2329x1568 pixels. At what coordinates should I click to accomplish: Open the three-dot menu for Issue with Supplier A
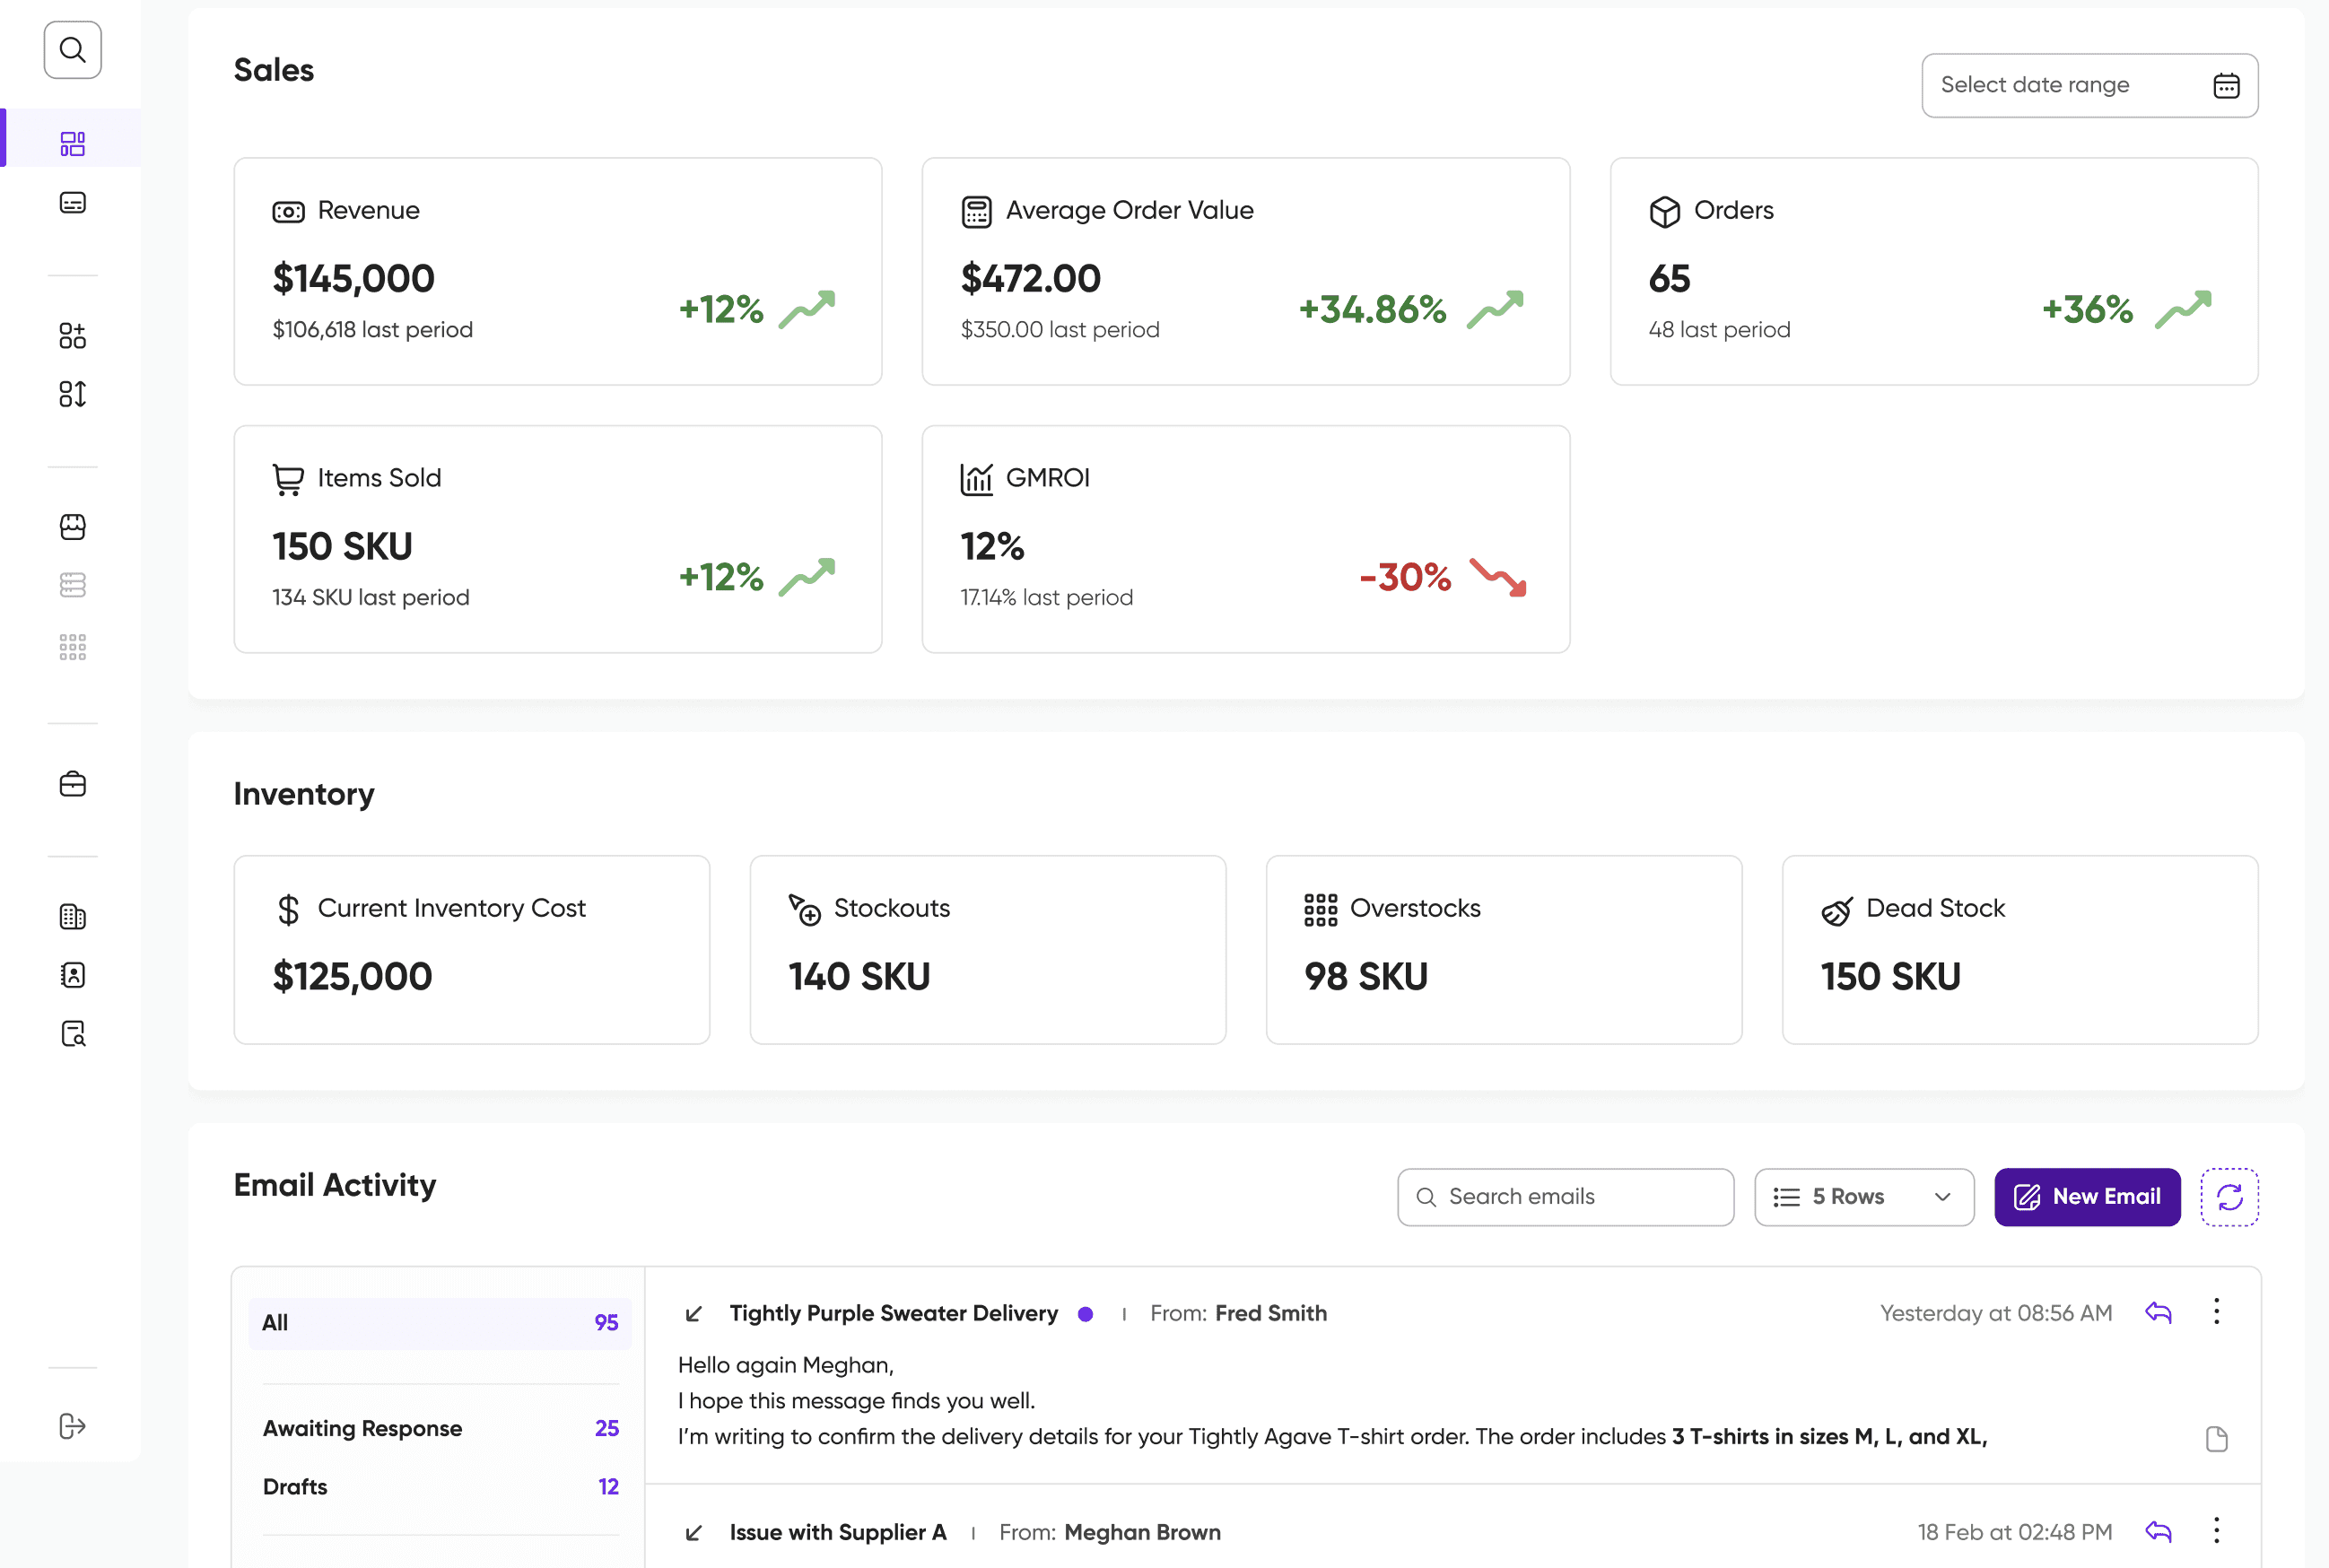click(2216, 1531)
